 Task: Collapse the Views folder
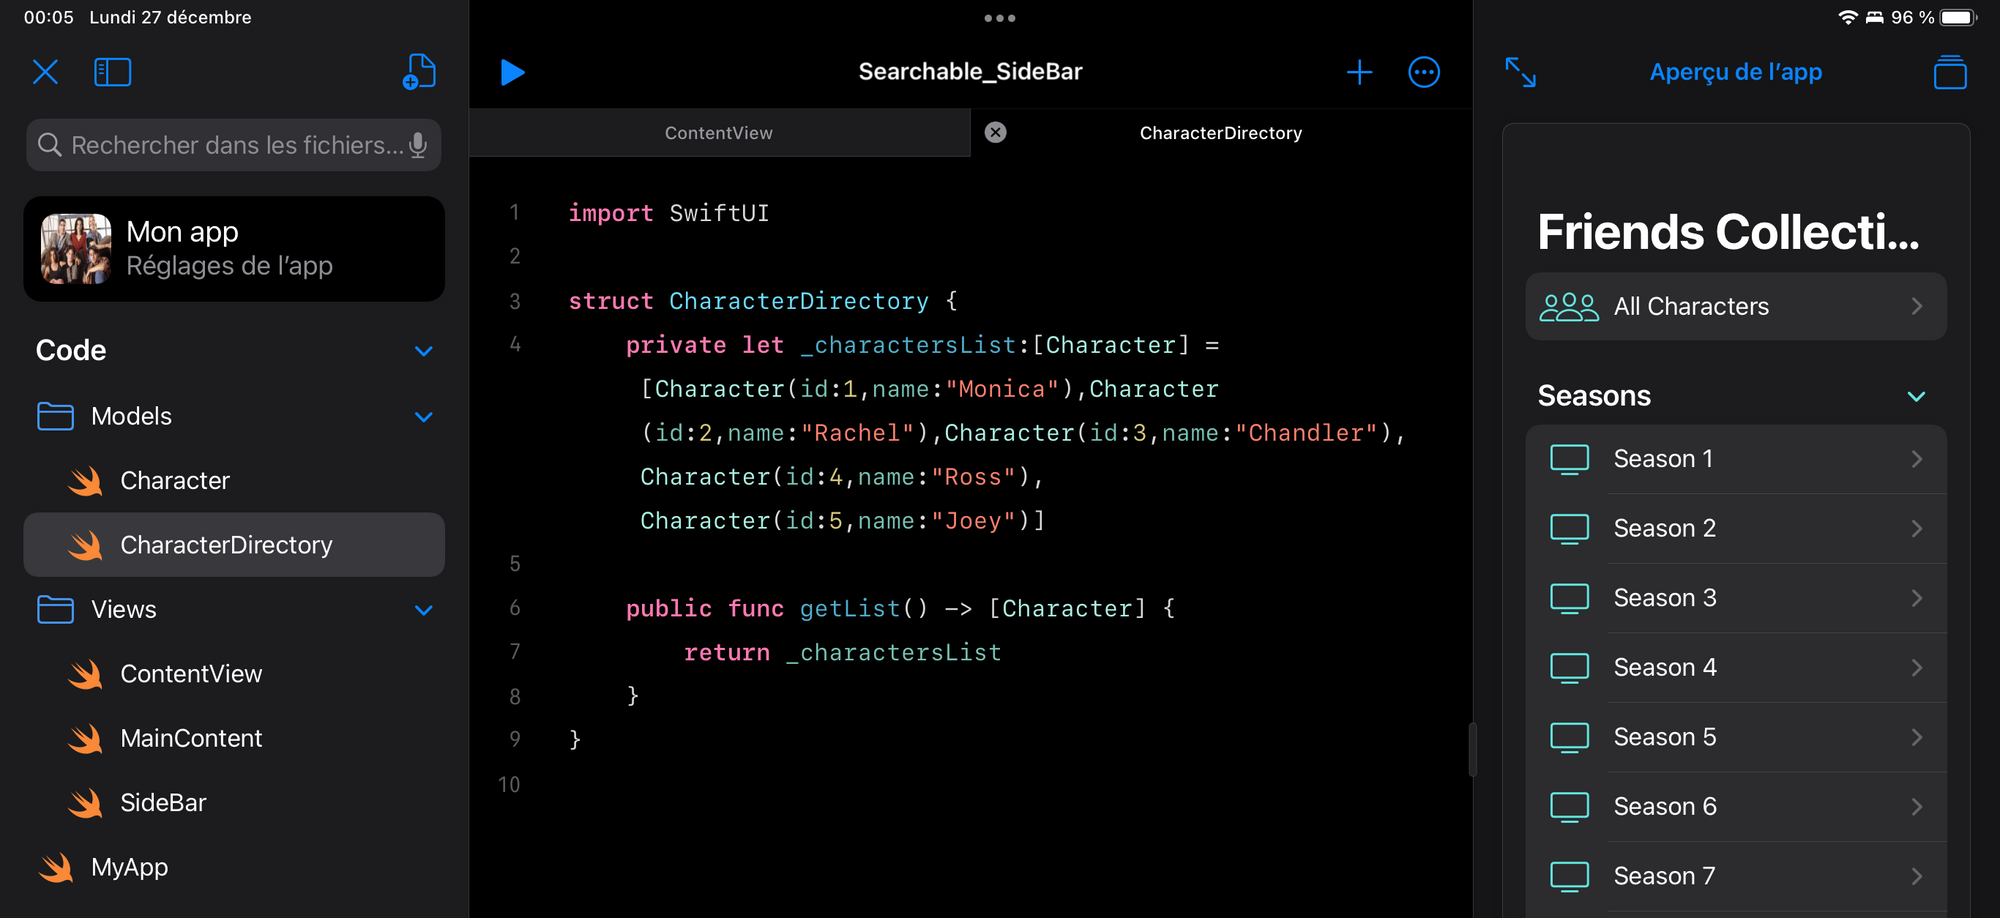coord(423,610)
